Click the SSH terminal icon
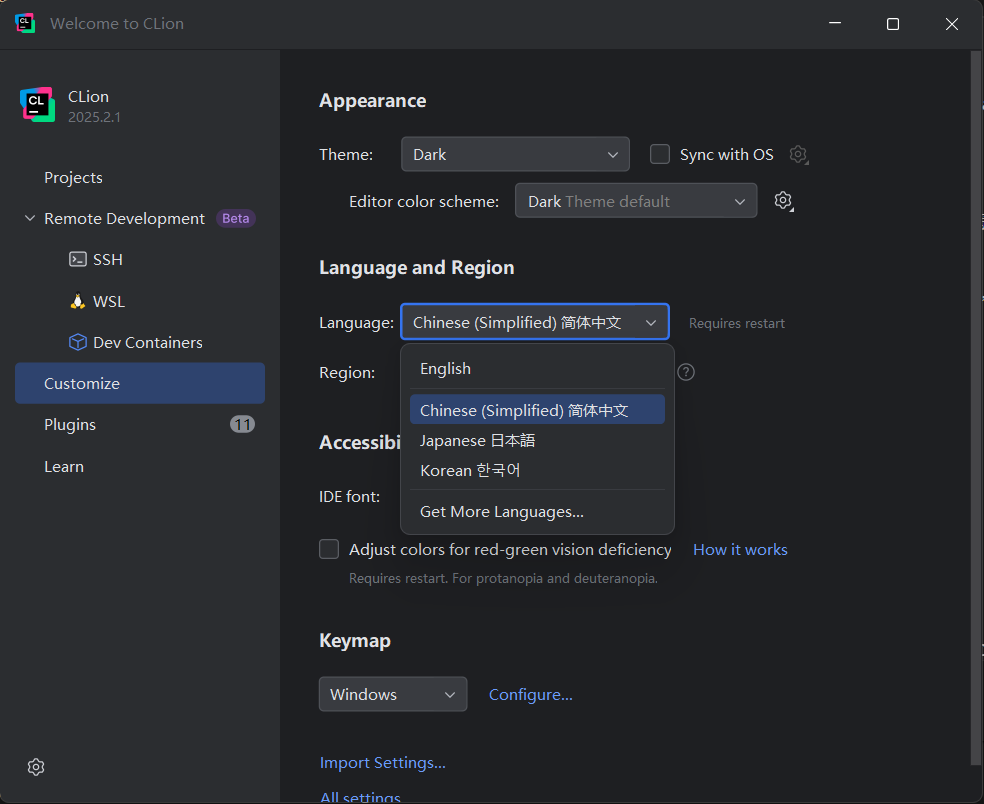 78,259
